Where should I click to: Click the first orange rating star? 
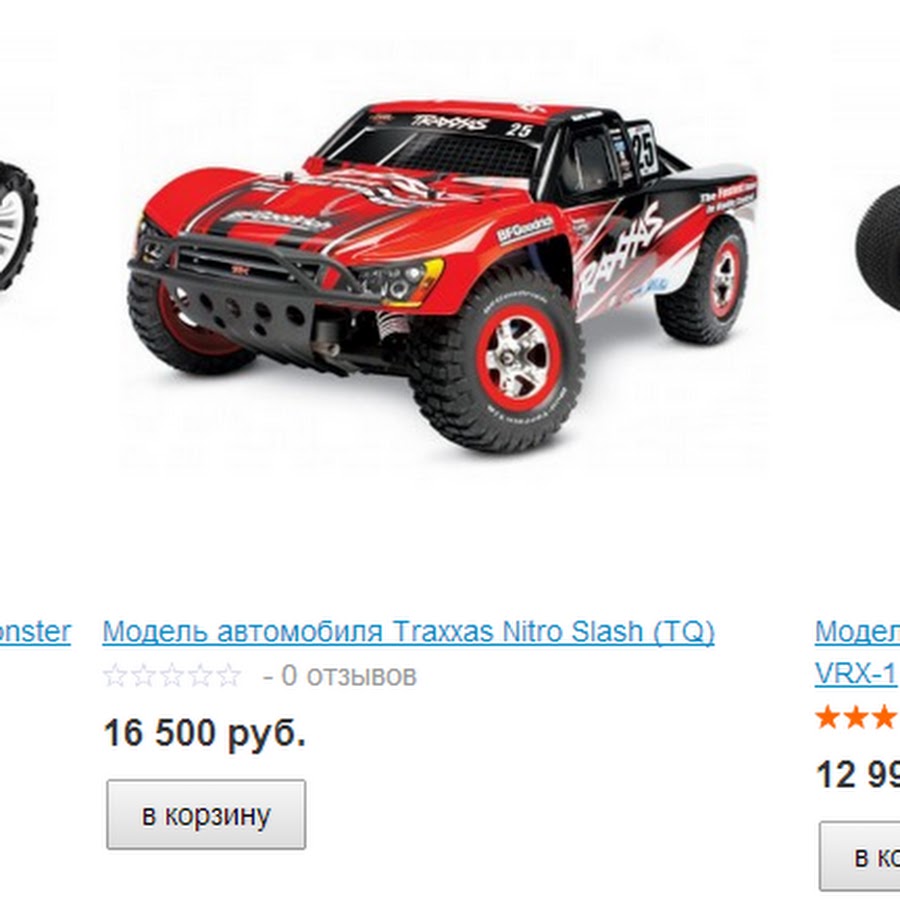[x=828, y=717]
